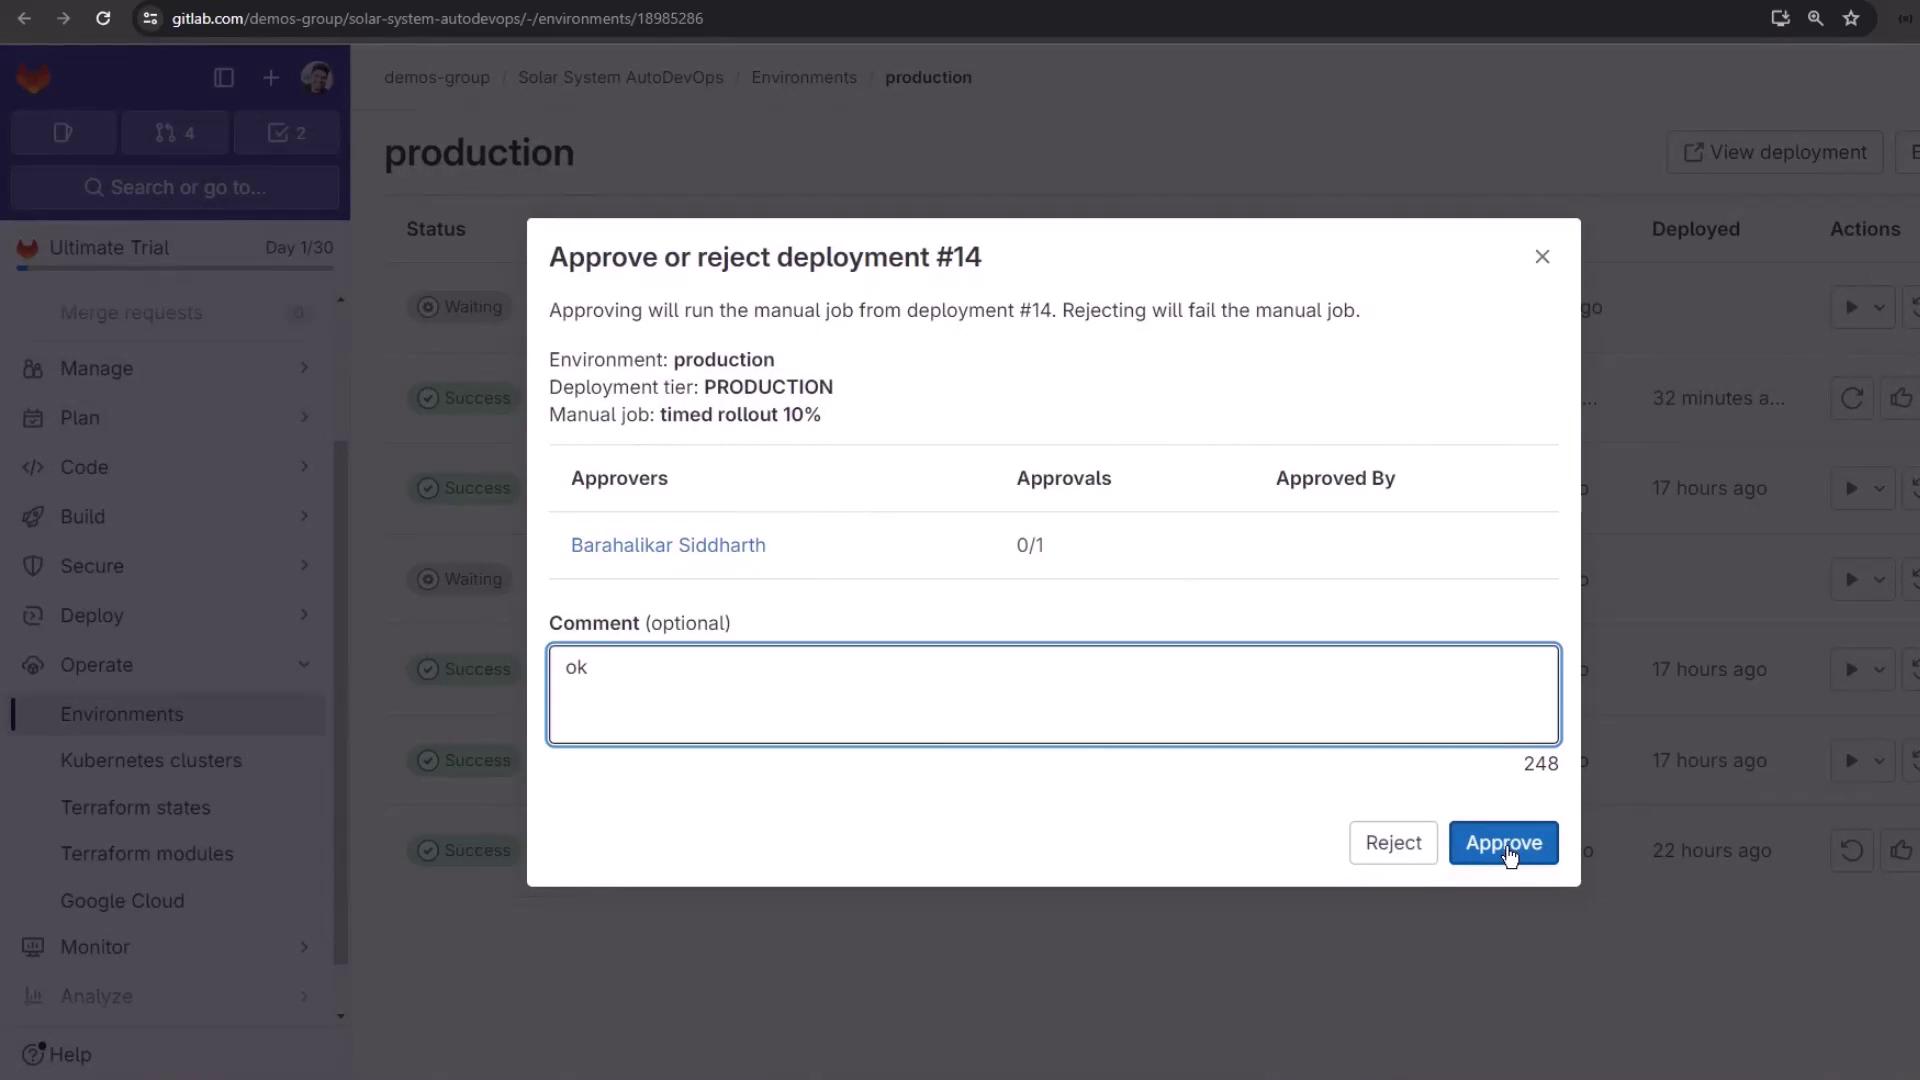Viewport: 1920px width, 1080px height.
Task: Click the browser reload icon
Action: pyautogui.click(x=103, y=18)
